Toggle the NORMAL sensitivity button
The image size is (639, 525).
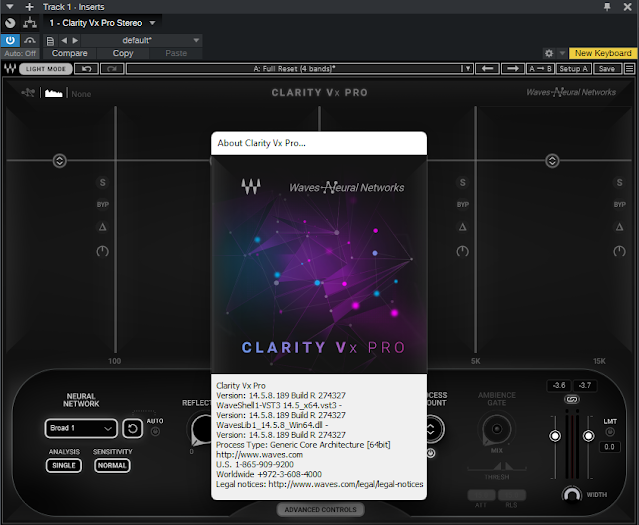coord(112,465)
